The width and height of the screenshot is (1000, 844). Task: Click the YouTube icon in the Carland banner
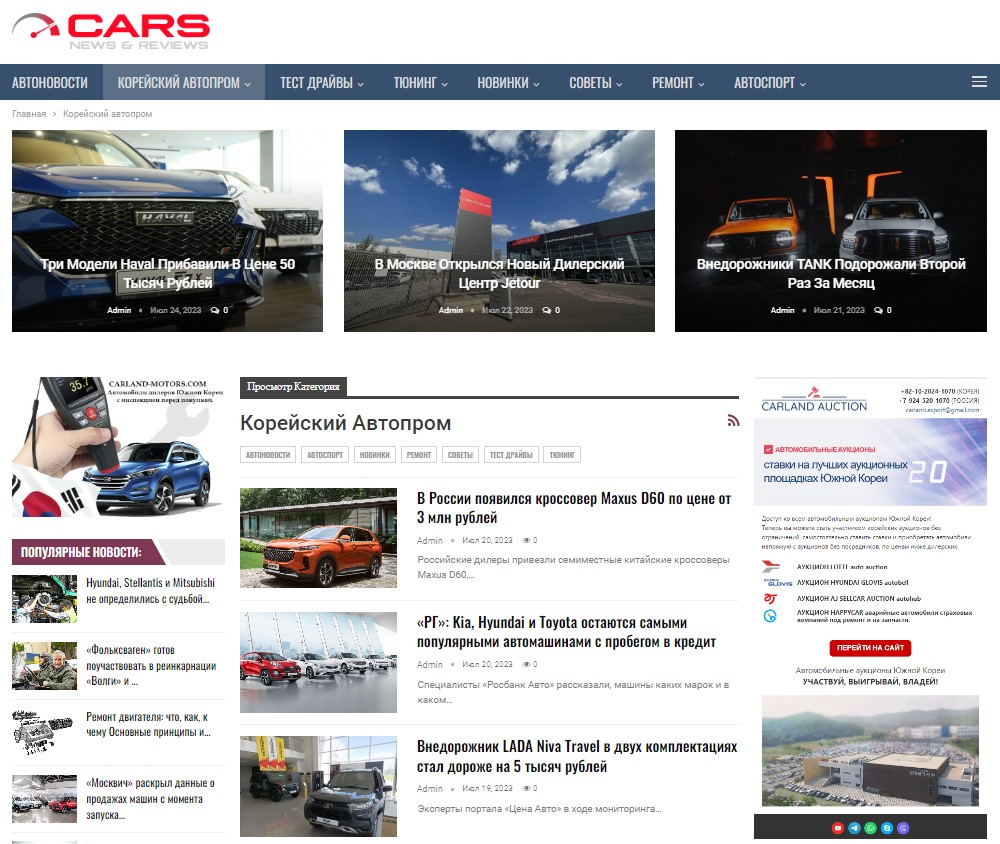pyautogui.click(x=838, y=828)
